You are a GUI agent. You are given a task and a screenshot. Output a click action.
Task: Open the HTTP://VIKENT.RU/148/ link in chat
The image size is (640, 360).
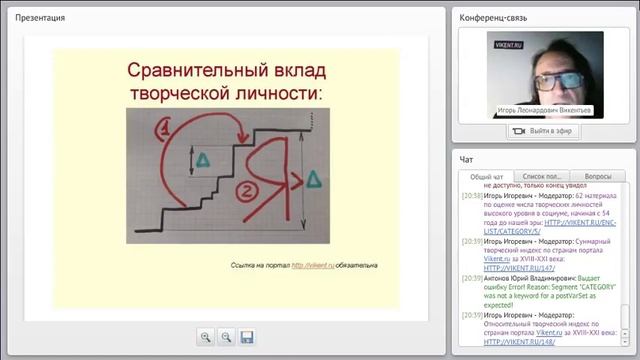519,342
